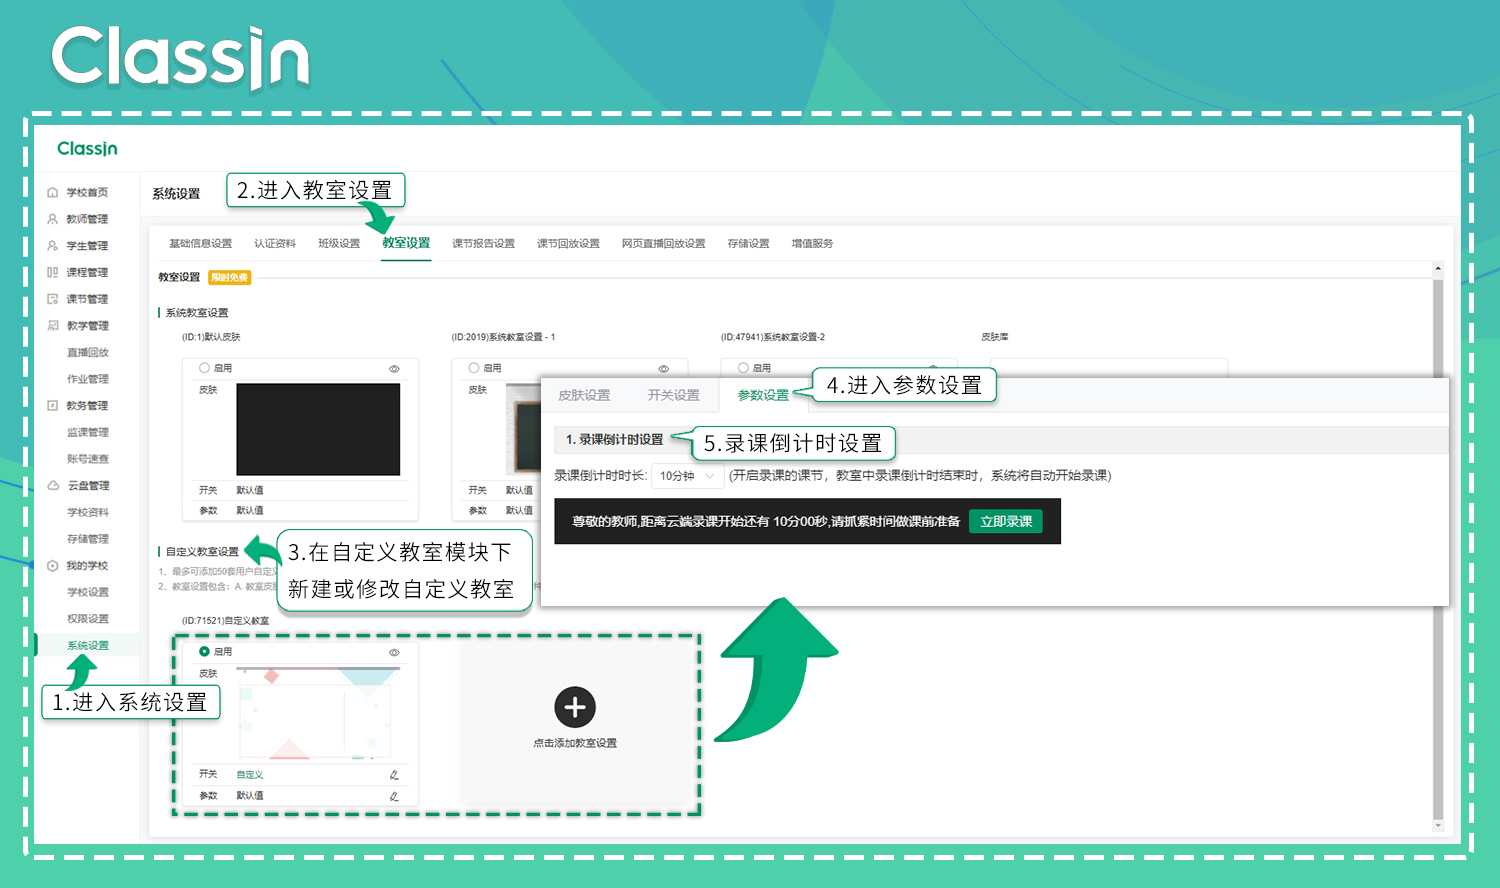1500x888 pixels.
Task: Click 点击添加教室设置 label
Action: pyautogui.click(x=575, y=743)
